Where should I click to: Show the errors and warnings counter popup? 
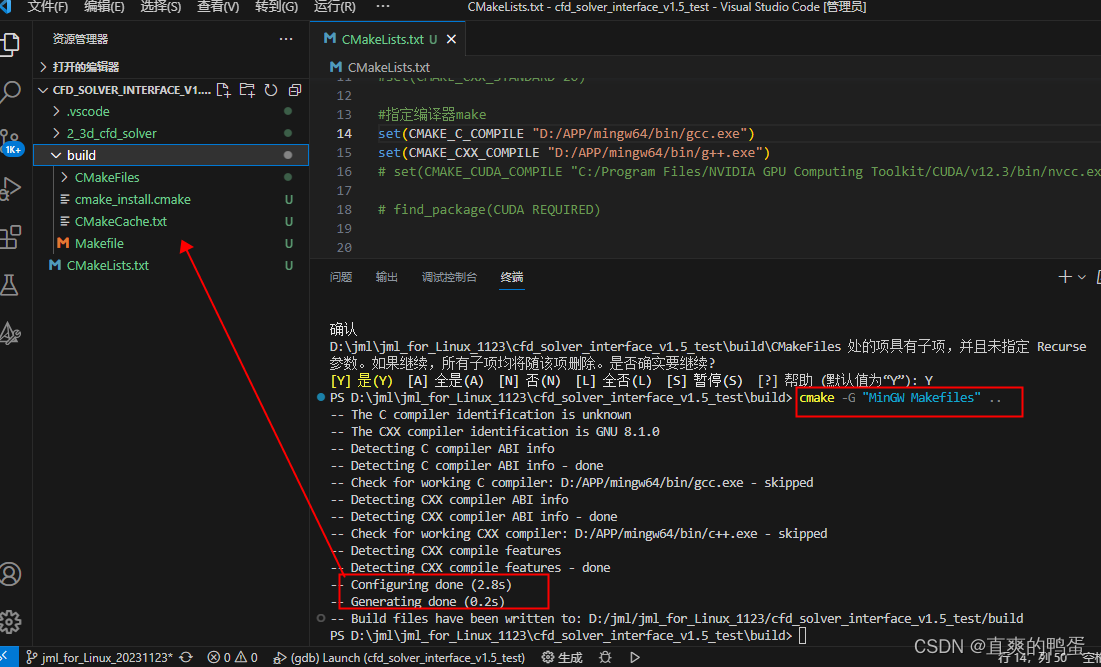[x=232, y=657]
